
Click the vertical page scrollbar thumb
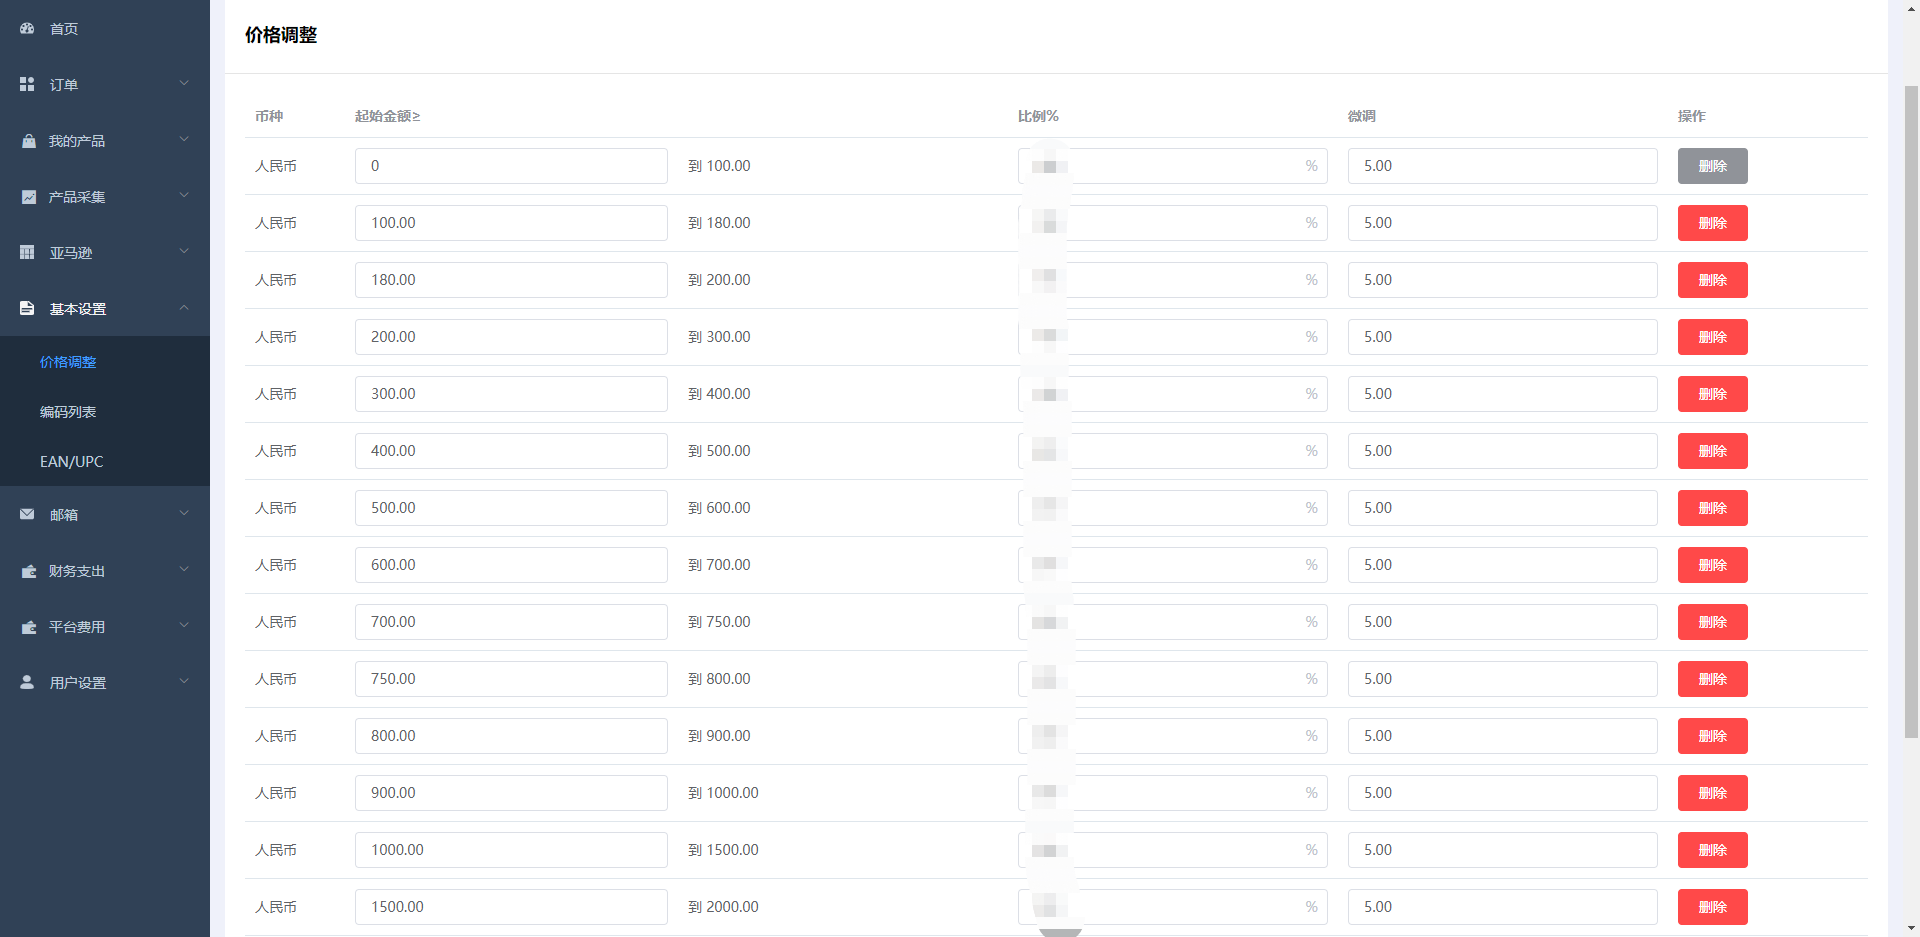[x=1911, y=410]
